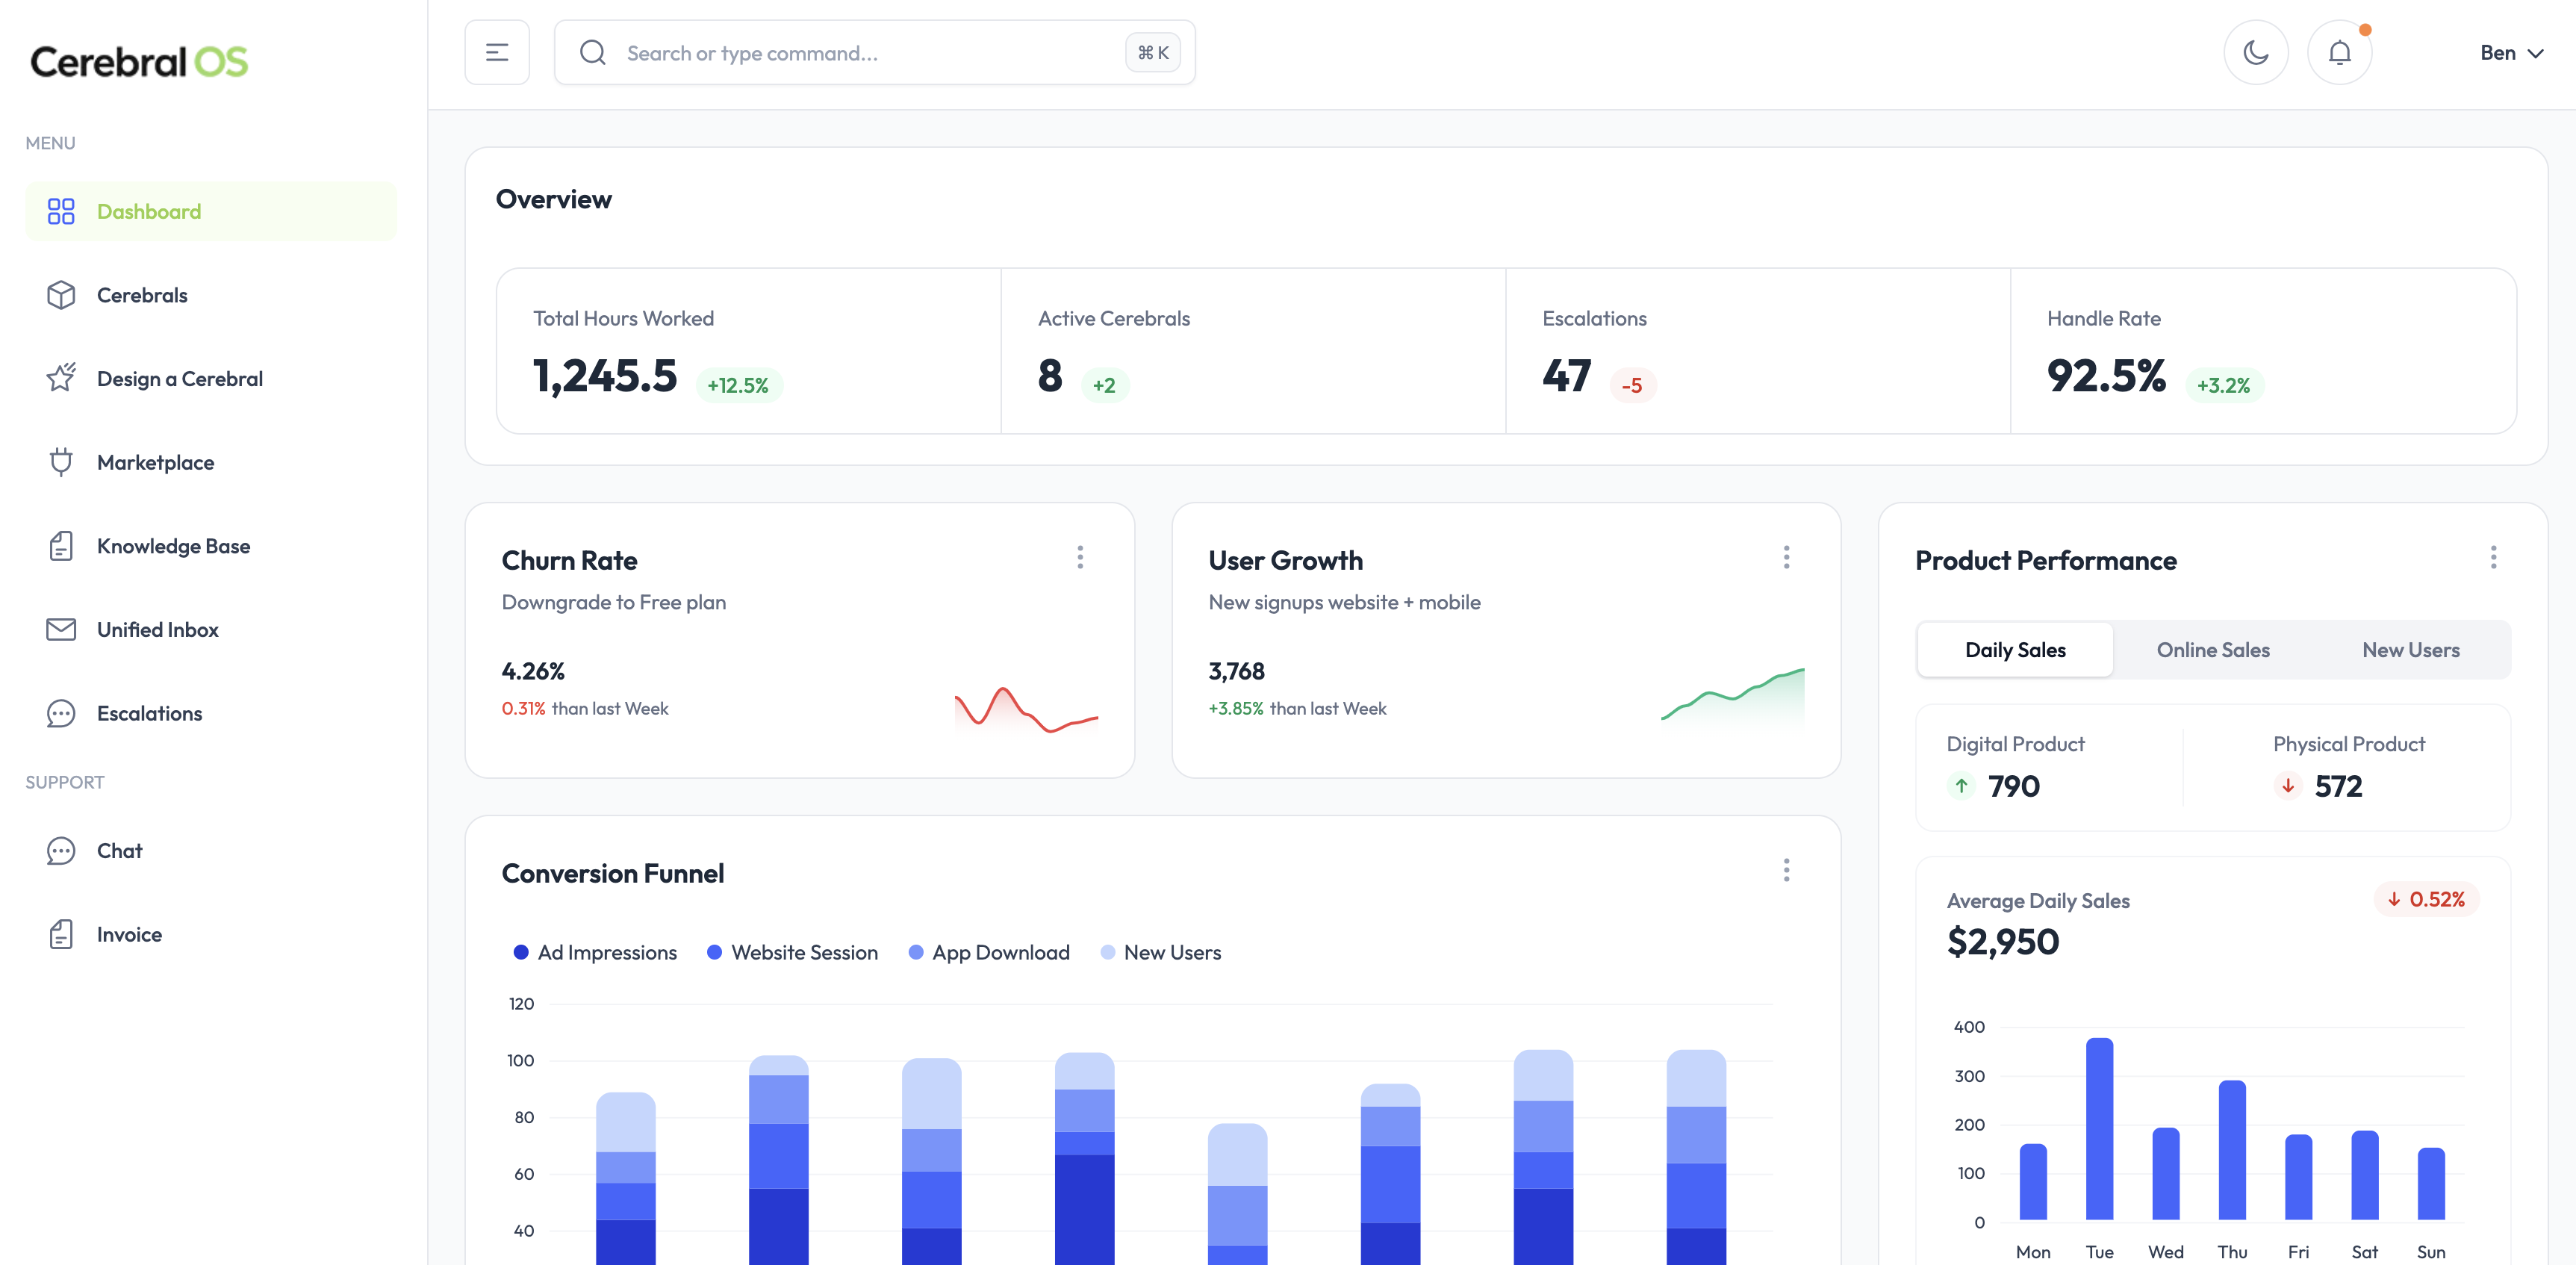Open notifications bell icon
Image resolution: width=2576 pixels, height=1265 pixels.
2339,52
